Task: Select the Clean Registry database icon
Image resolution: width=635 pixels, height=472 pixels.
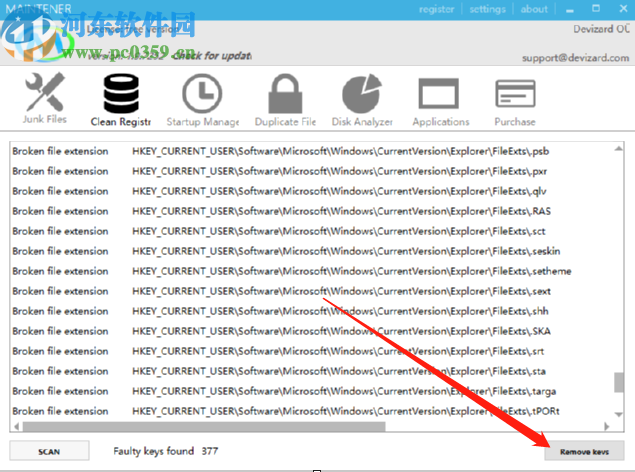Action: 121,93
